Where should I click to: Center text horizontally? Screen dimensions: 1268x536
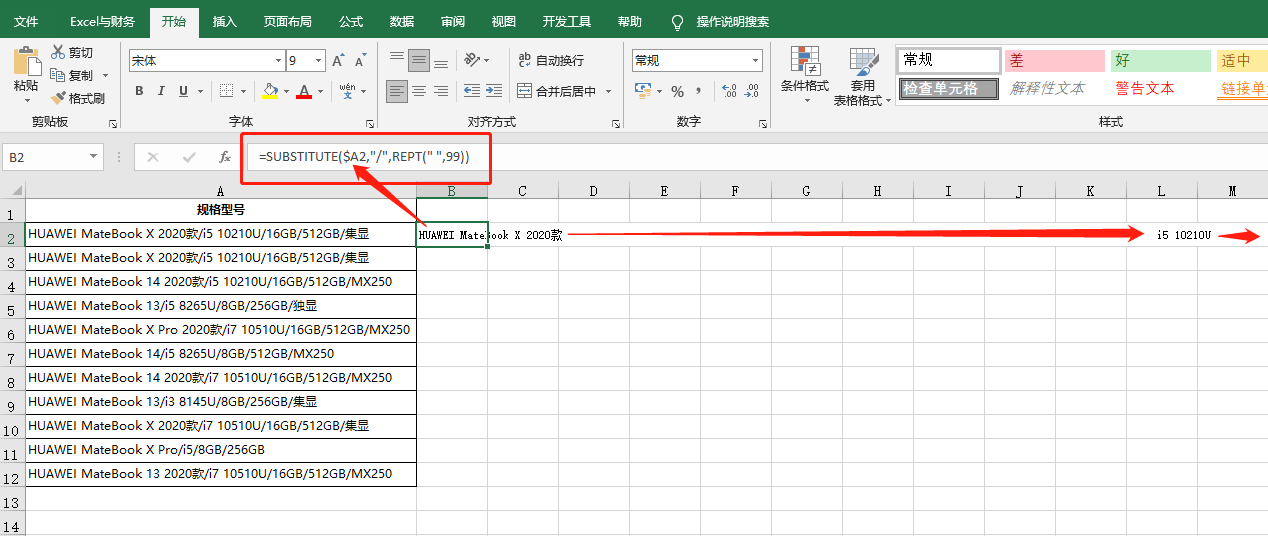(419, 91)
